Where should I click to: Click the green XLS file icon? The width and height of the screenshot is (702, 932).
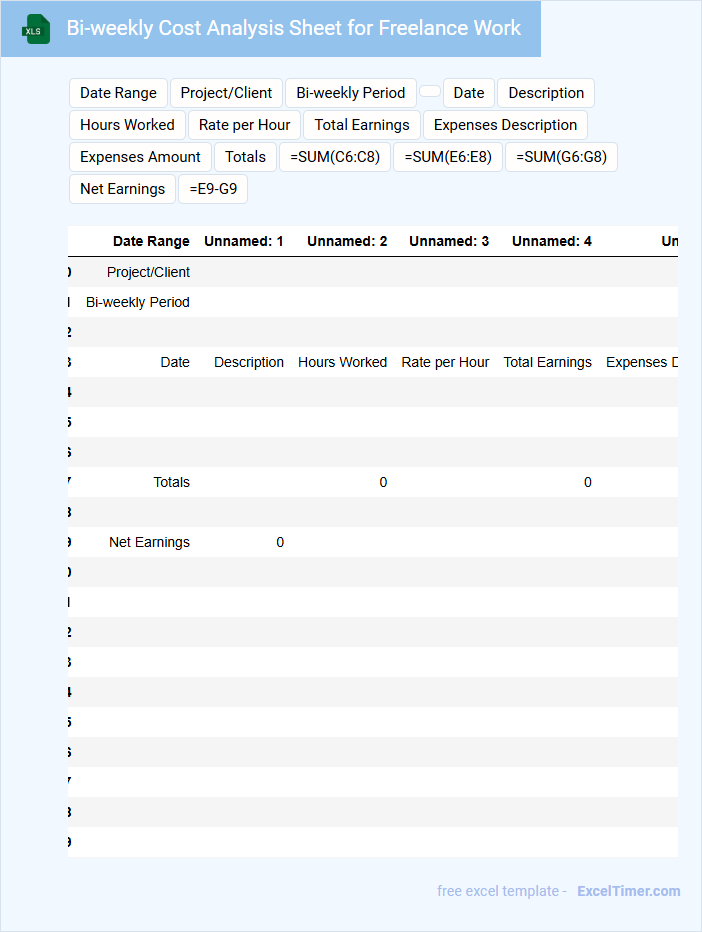[37, 30]
